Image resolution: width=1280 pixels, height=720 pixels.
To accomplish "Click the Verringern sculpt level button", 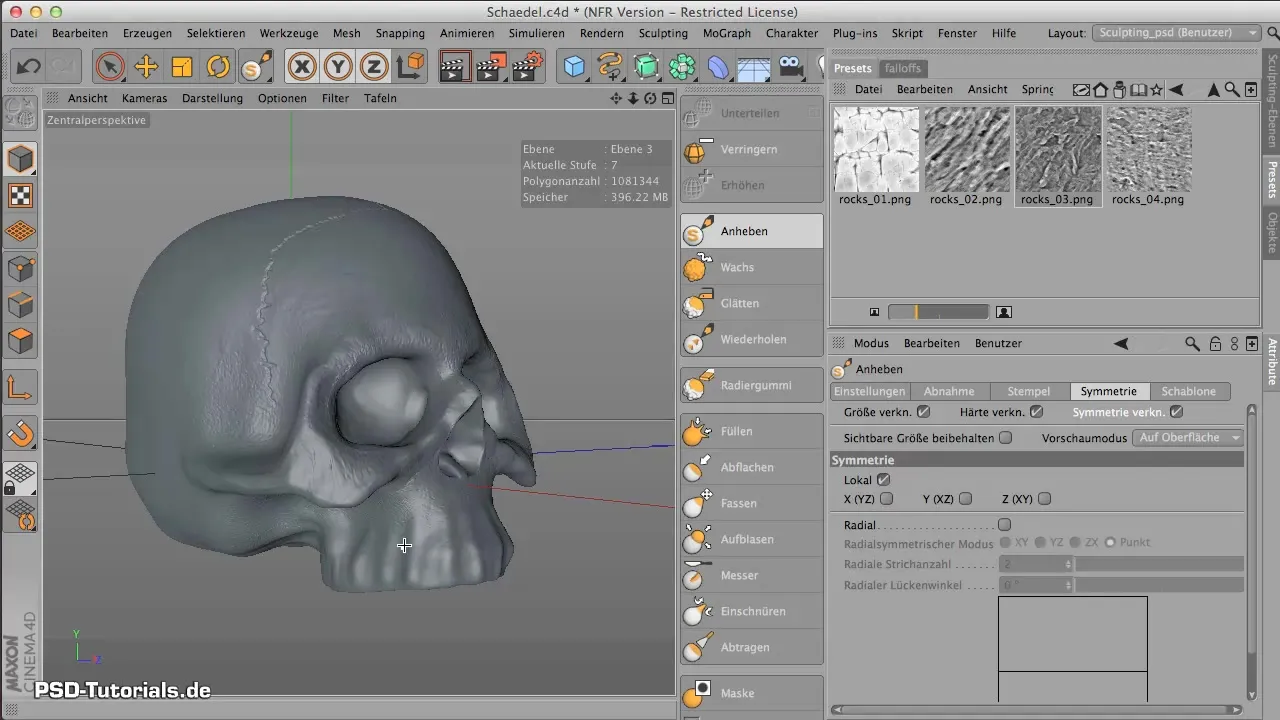I will (x=751, y=149).
